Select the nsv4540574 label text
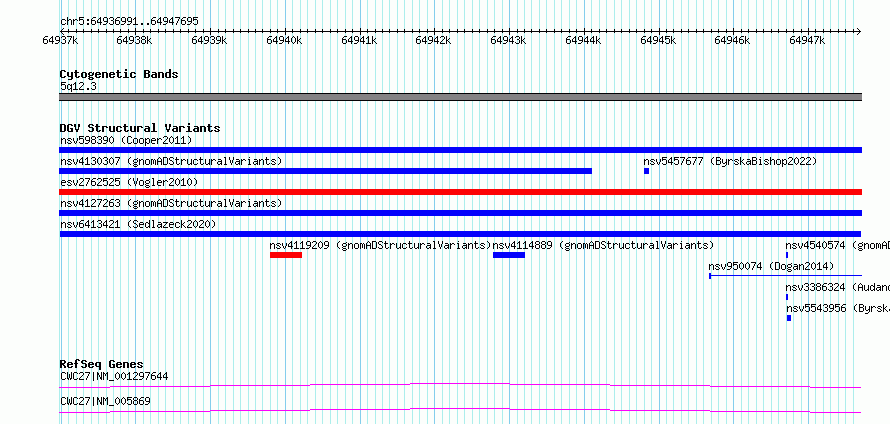 [x=837, y=245]
